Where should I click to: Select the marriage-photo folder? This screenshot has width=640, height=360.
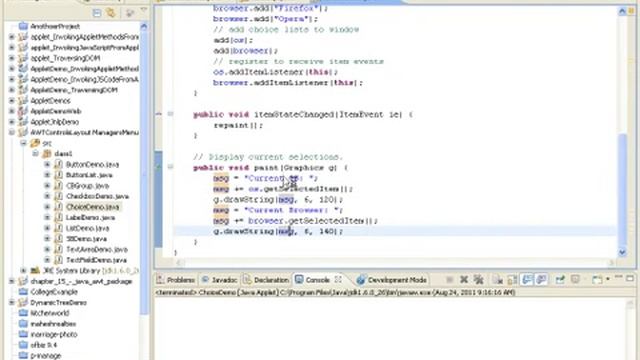pyautogui.click(x=48, y=334)
